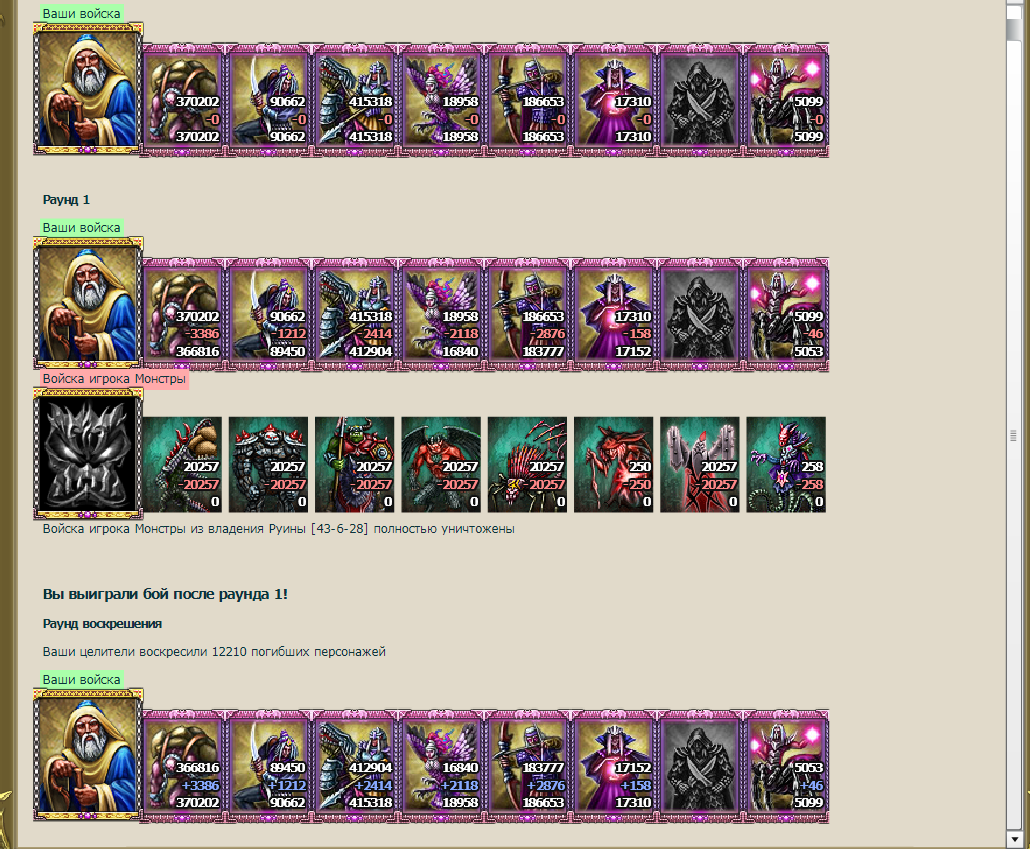1030x849 pixels.
Task: Select monster wizard unit with 250 troops
Action: 614,465
